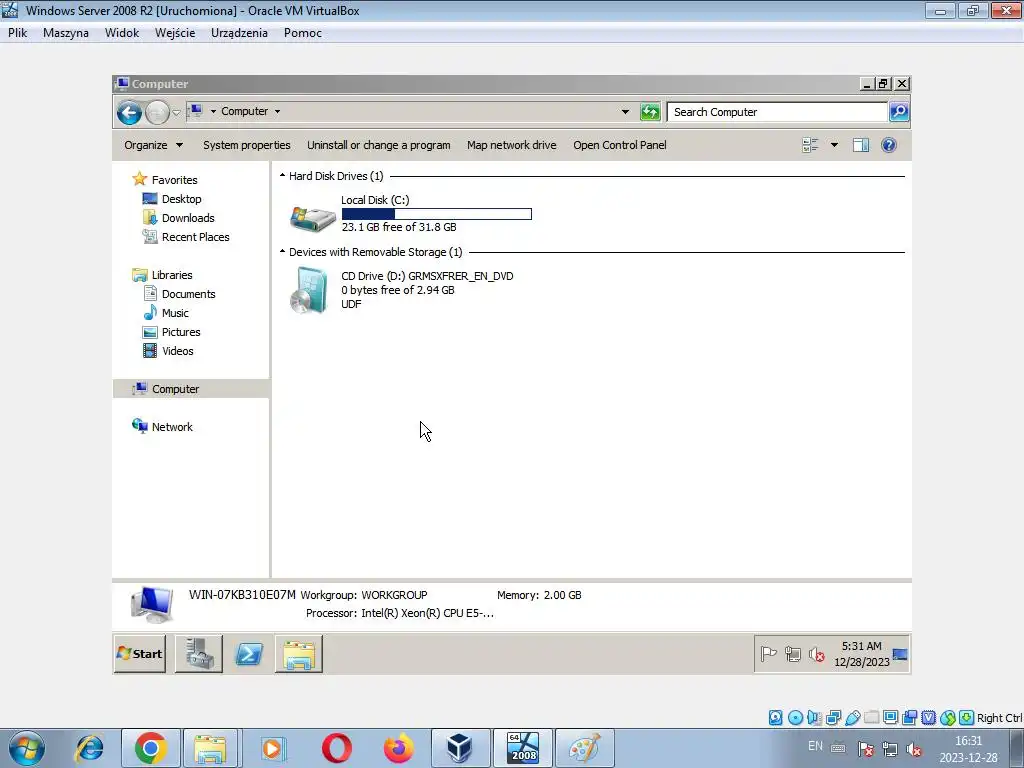The width and height of the screenshot is (1024, 768).
Task: Click Action Center flag in guest tray
Action: [769, 654]
